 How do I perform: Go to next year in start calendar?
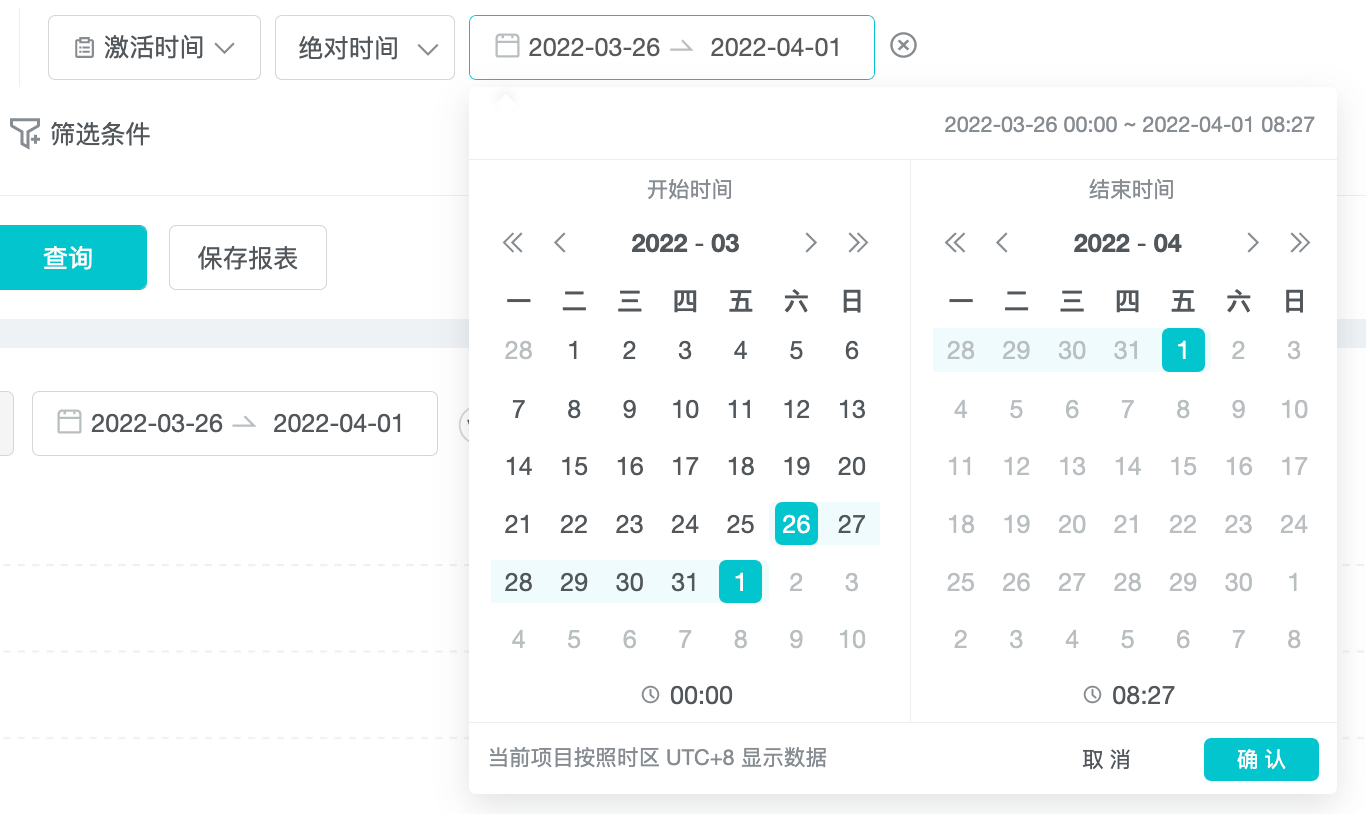pos(858,243)
